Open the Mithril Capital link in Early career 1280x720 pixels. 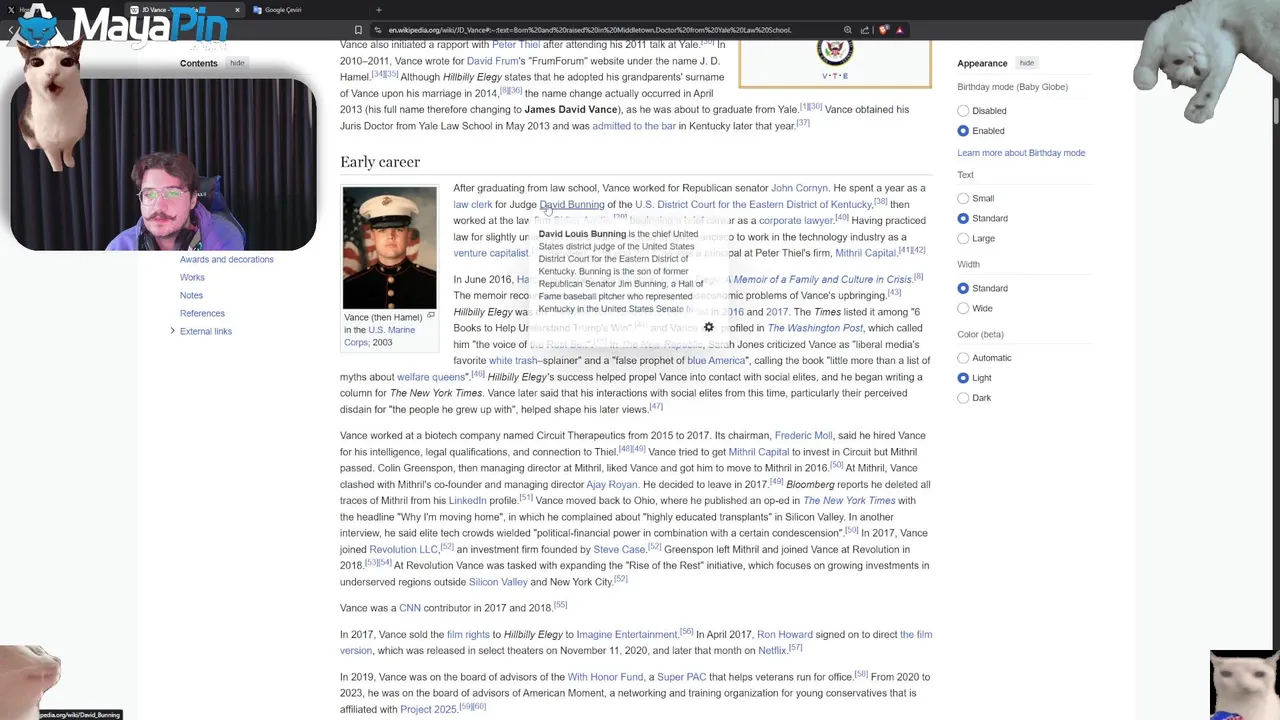(x=865, y=253)
